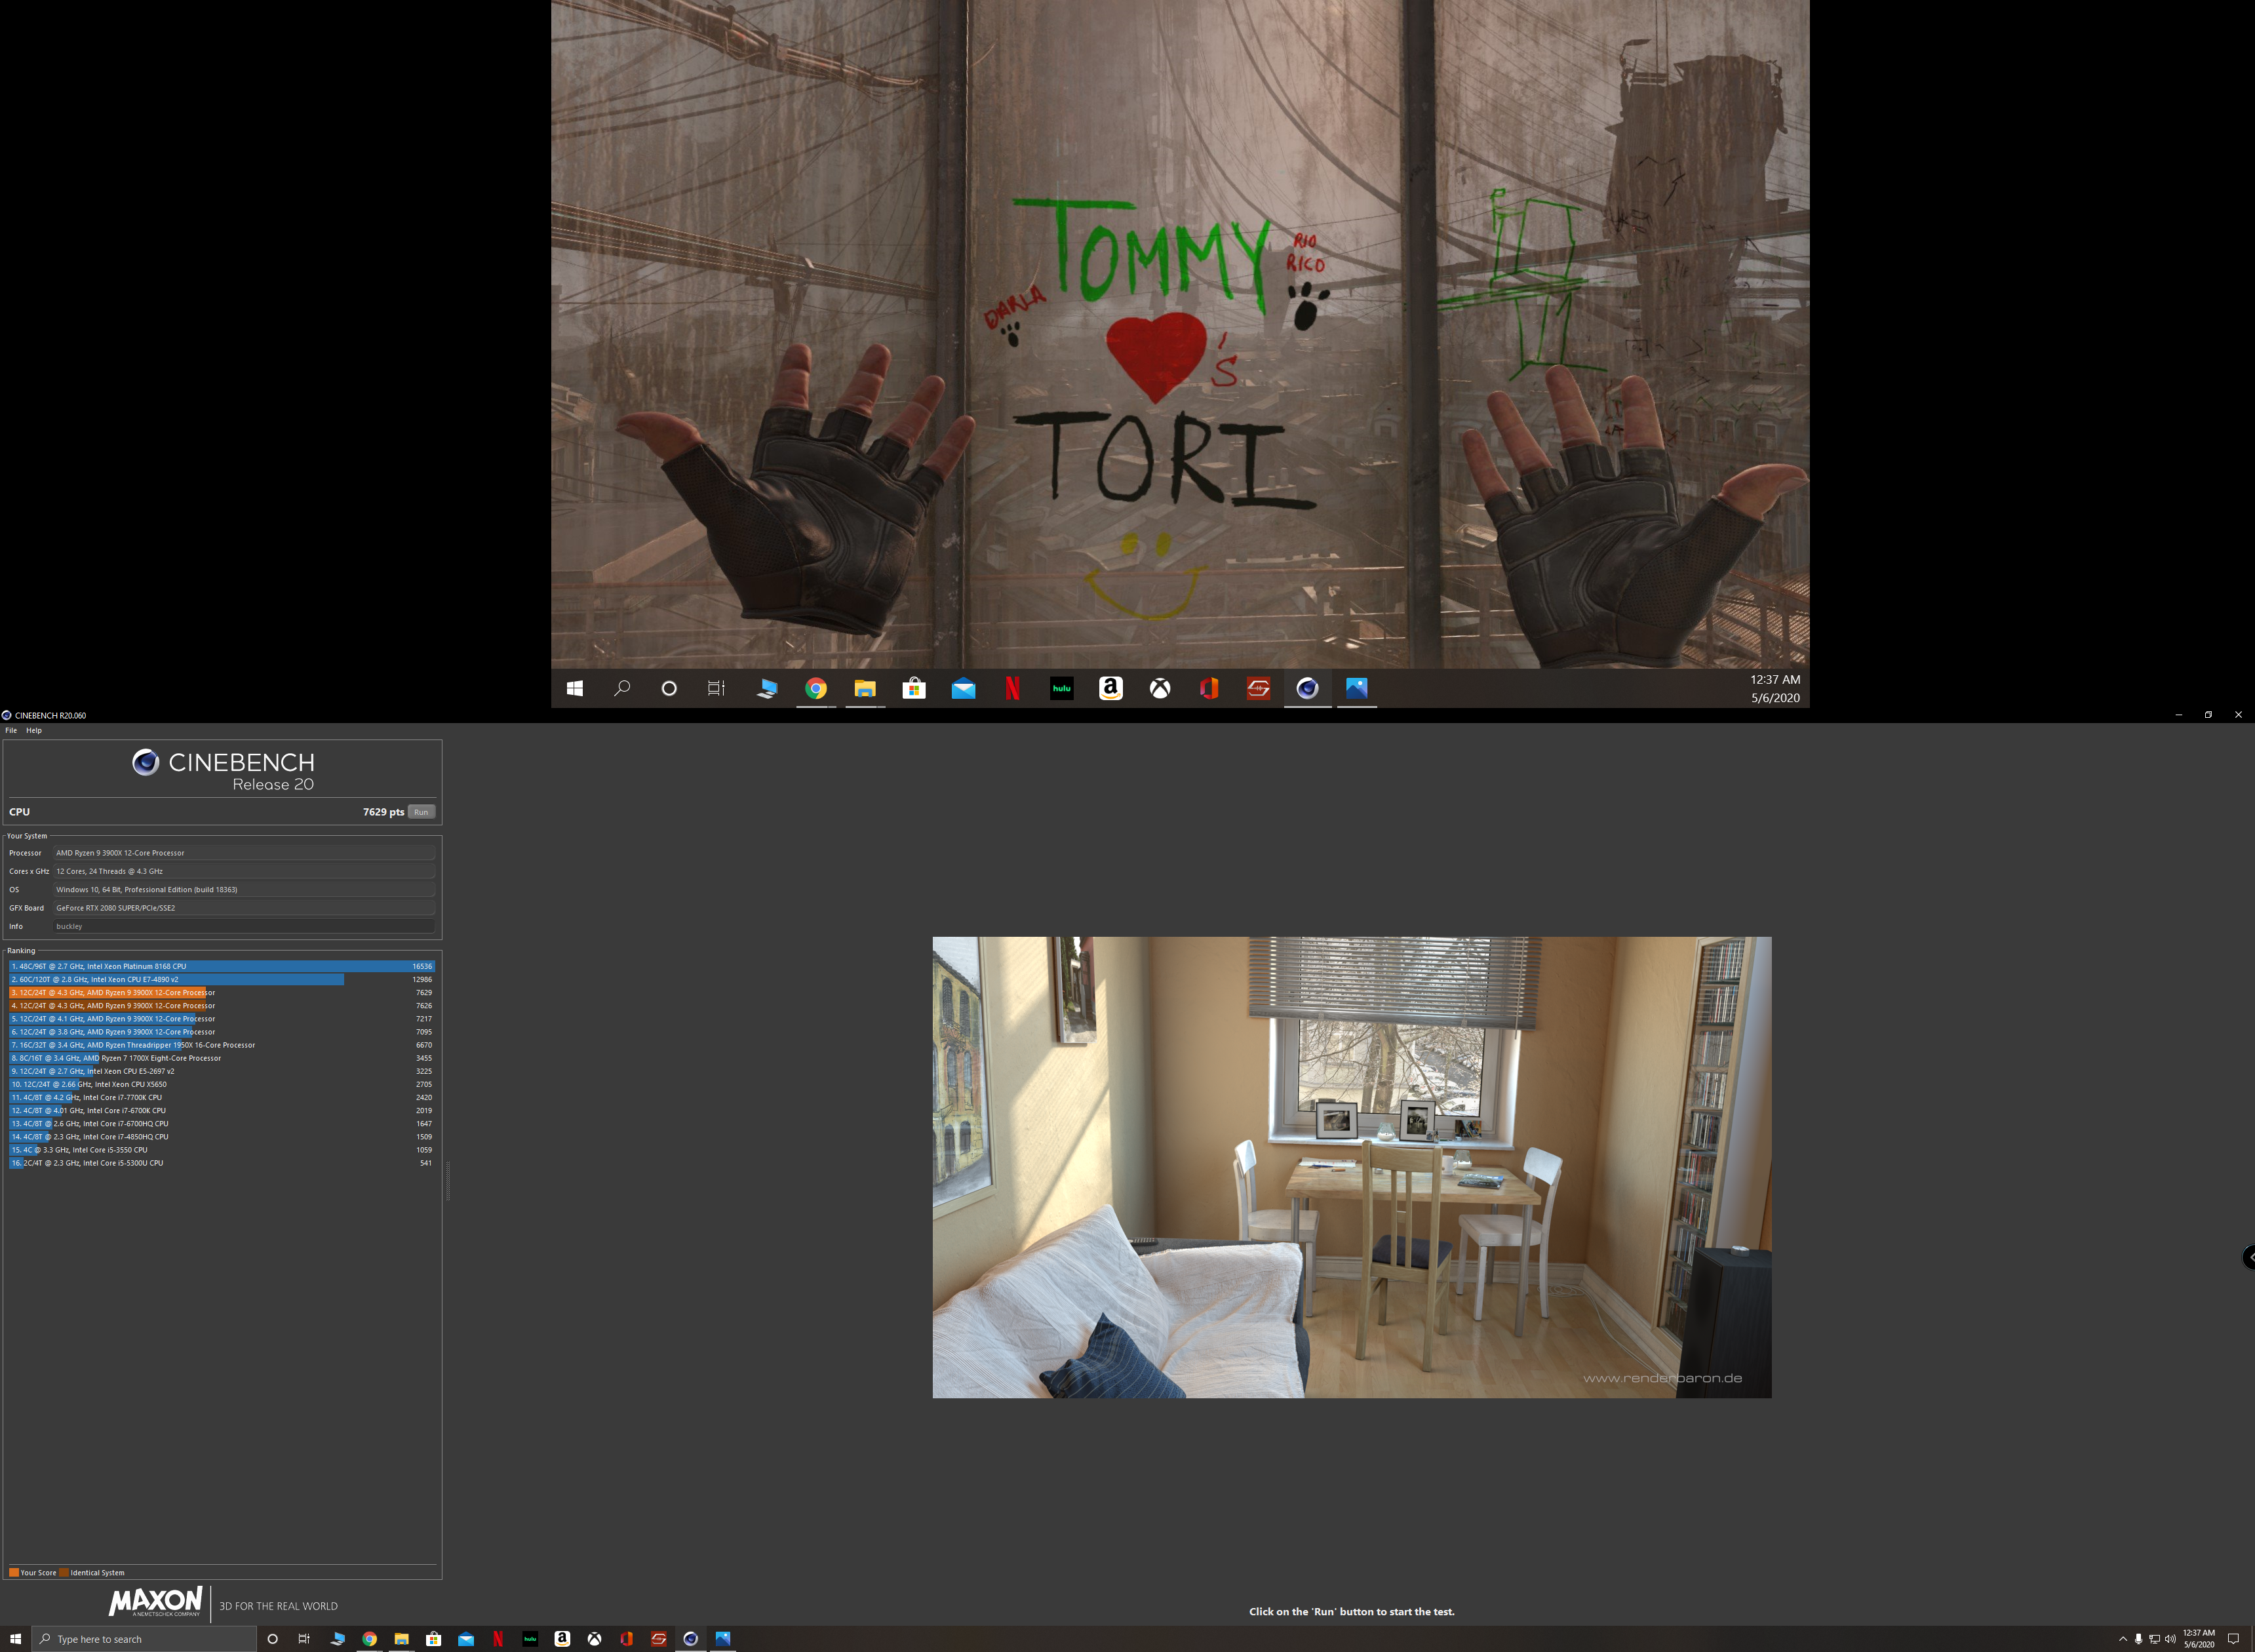Click the Cinebench icon in the title bar
This screenshot has width=2255, height=1652.
pyautogui.click(x=7, y=715)
